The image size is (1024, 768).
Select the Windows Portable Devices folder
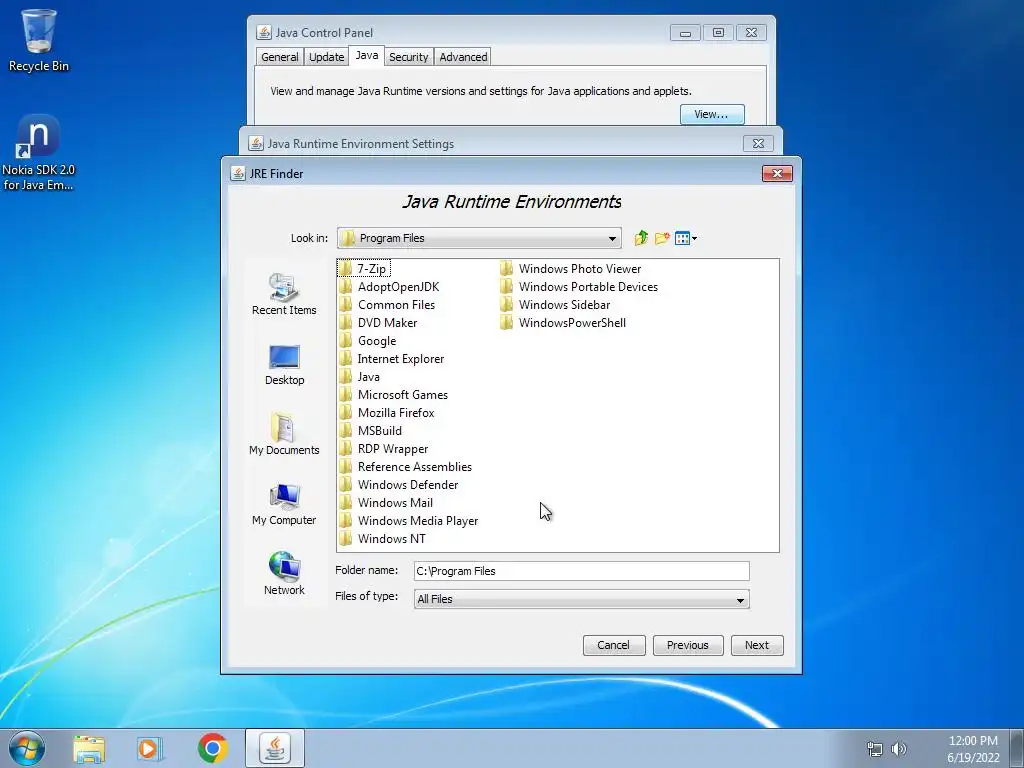point(579,287)
